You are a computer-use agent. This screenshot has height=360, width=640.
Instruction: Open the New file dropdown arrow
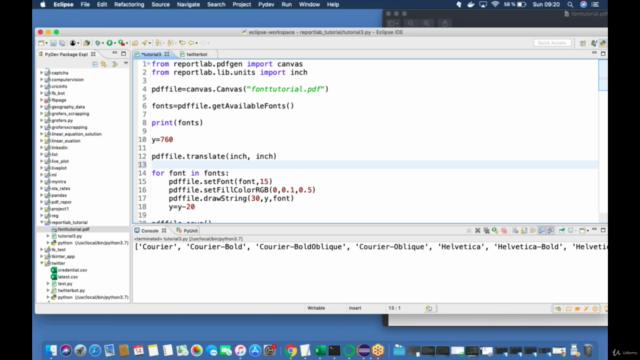pyautogui.click(x=46, y=43)
